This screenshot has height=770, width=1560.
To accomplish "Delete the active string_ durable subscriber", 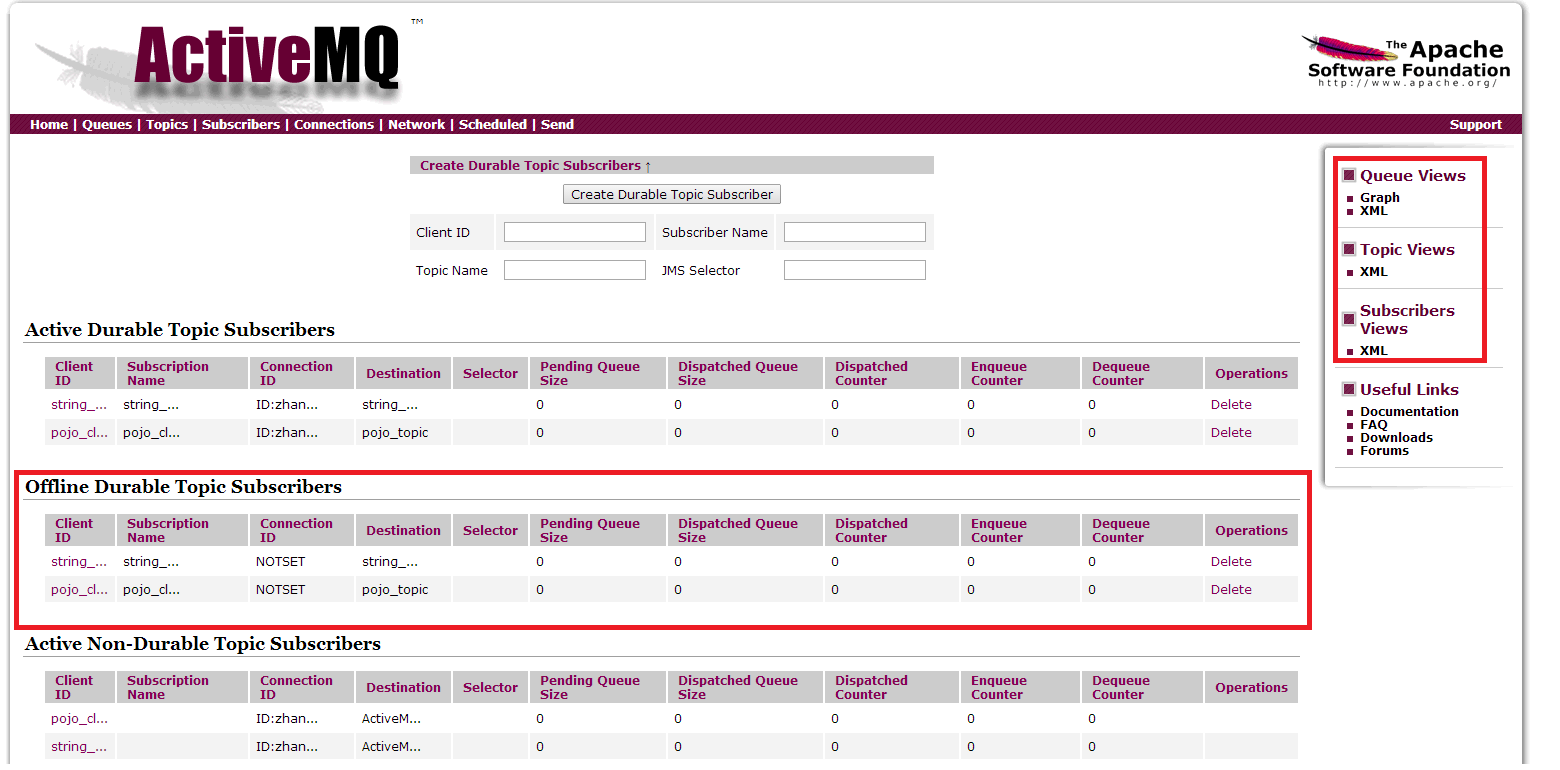I will [x=1231, y=405].
